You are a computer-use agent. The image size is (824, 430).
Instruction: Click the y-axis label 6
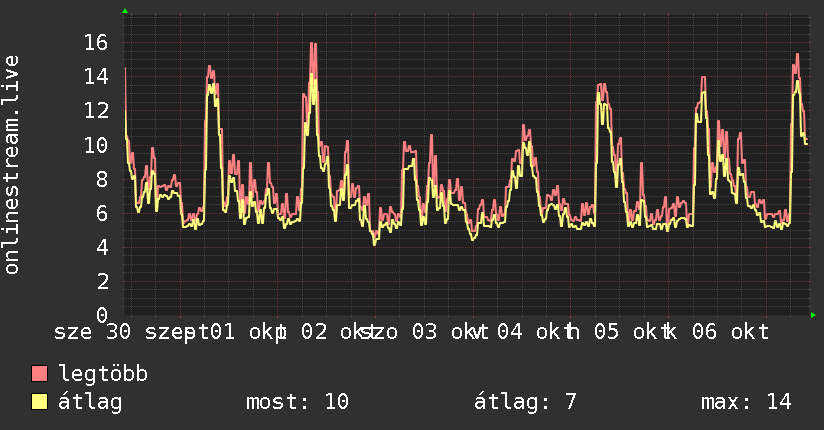[102, 213]
